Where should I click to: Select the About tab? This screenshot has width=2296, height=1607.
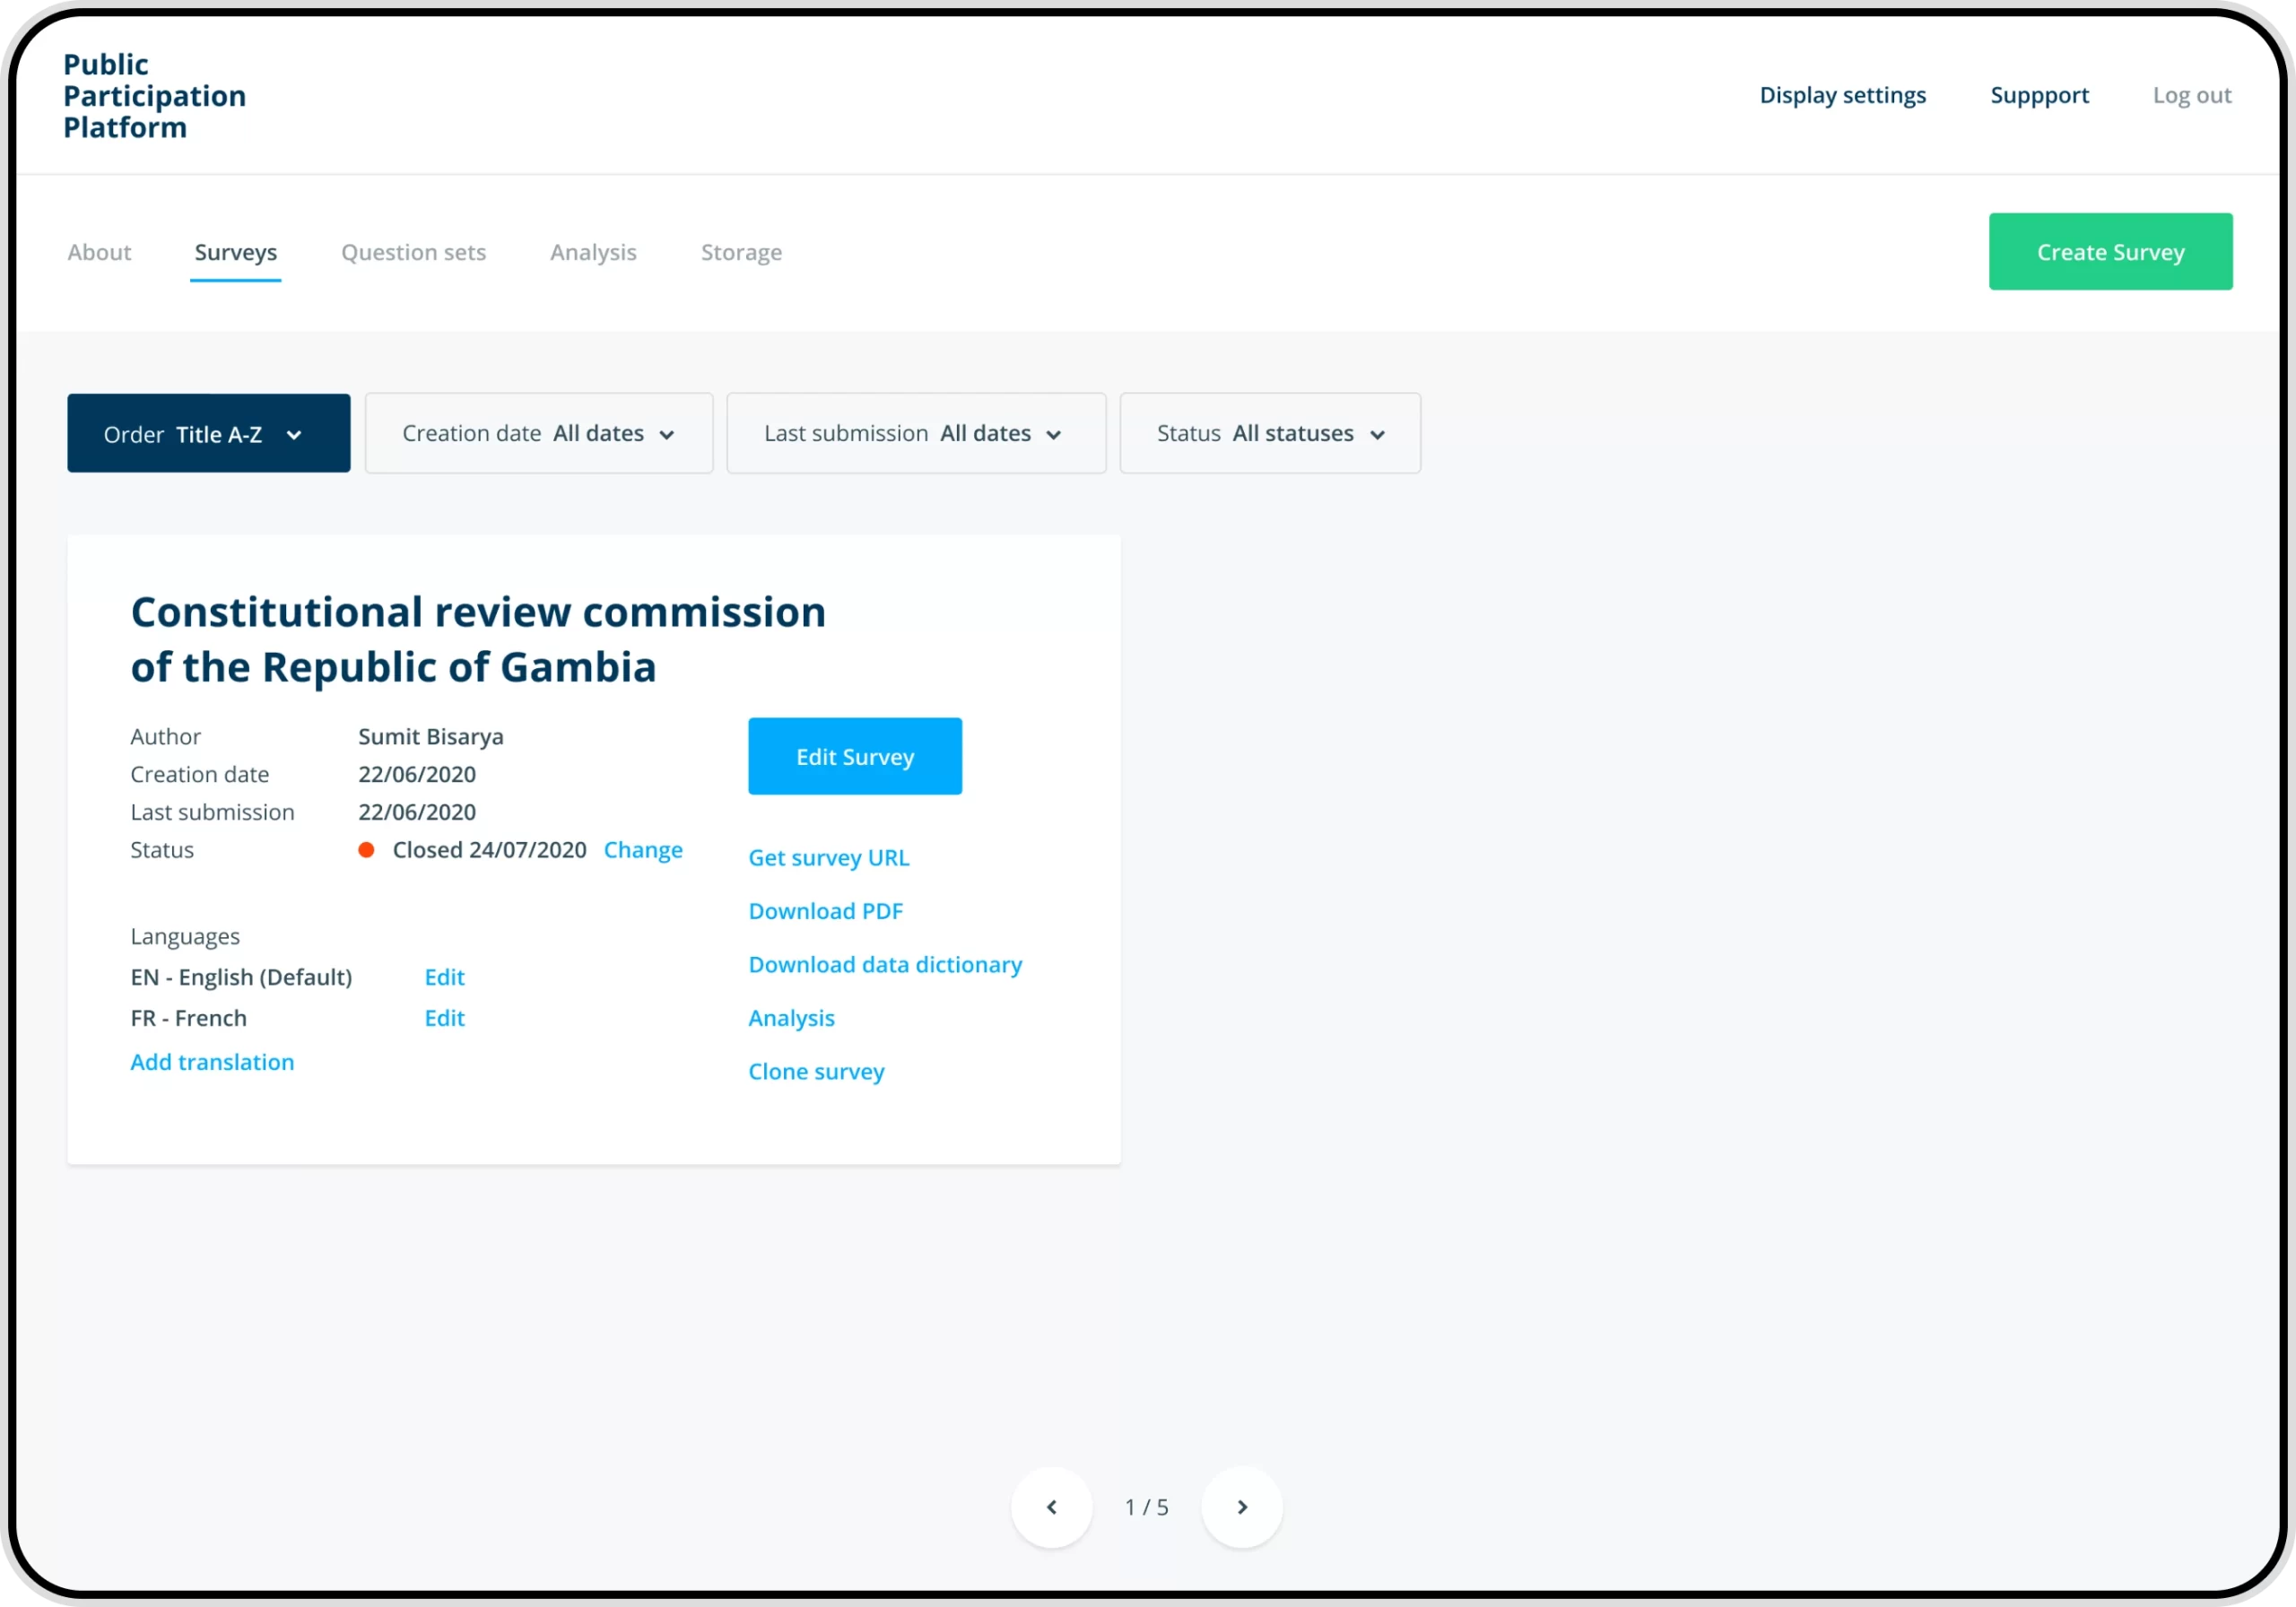click(99, 252)
